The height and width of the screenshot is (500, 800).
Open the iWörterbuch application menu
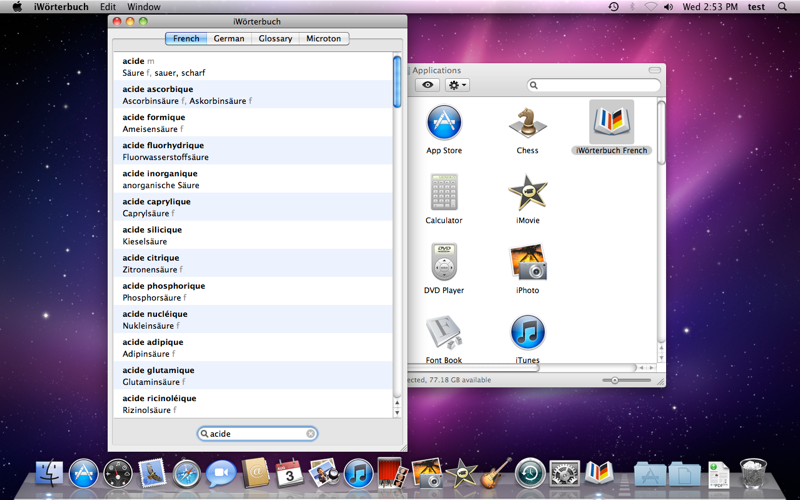click(x=61, y=7)
